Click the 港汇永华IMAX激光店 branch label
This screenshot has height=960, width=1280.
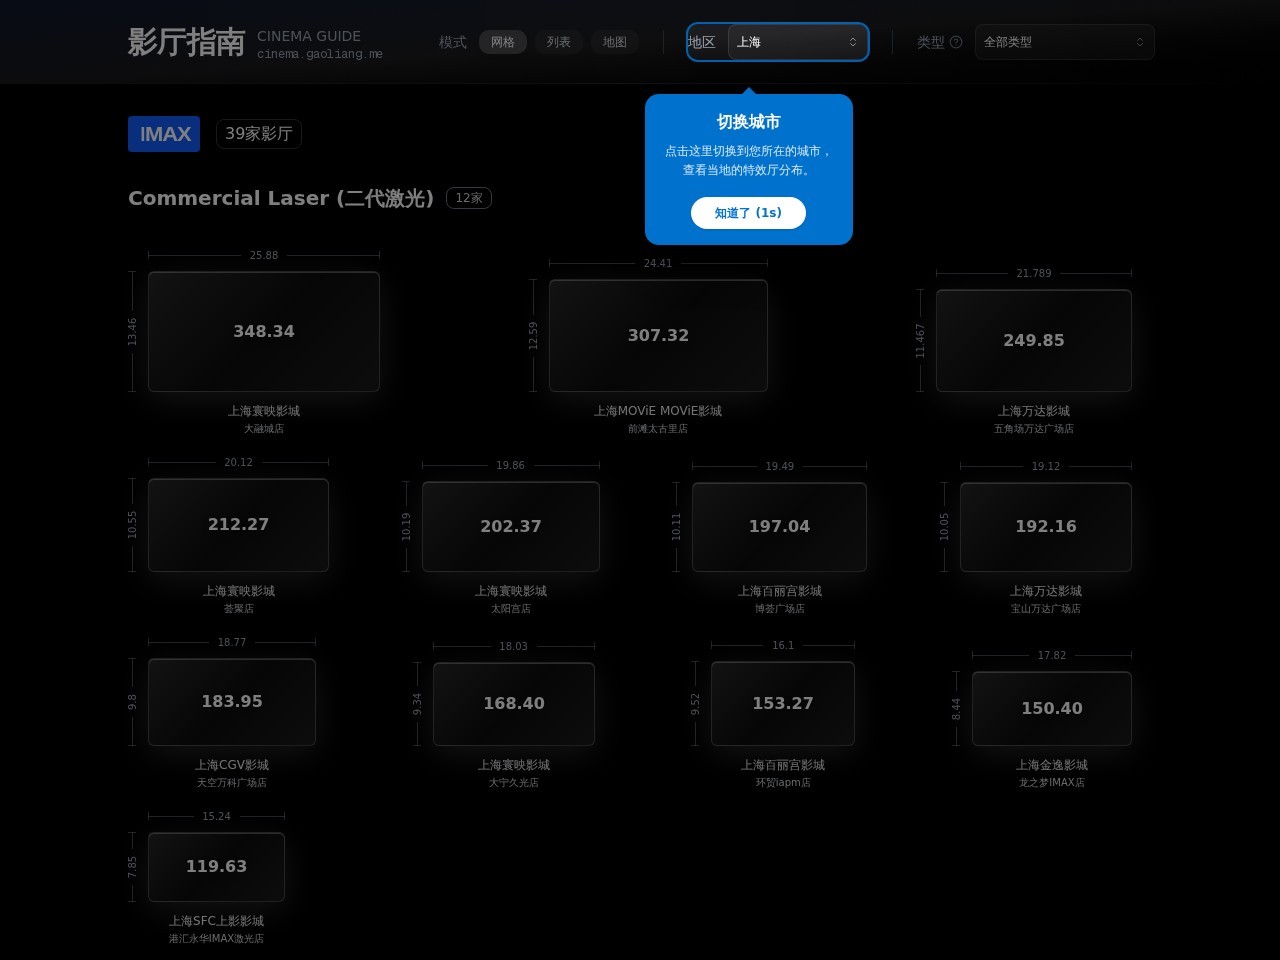pos(216,939)
